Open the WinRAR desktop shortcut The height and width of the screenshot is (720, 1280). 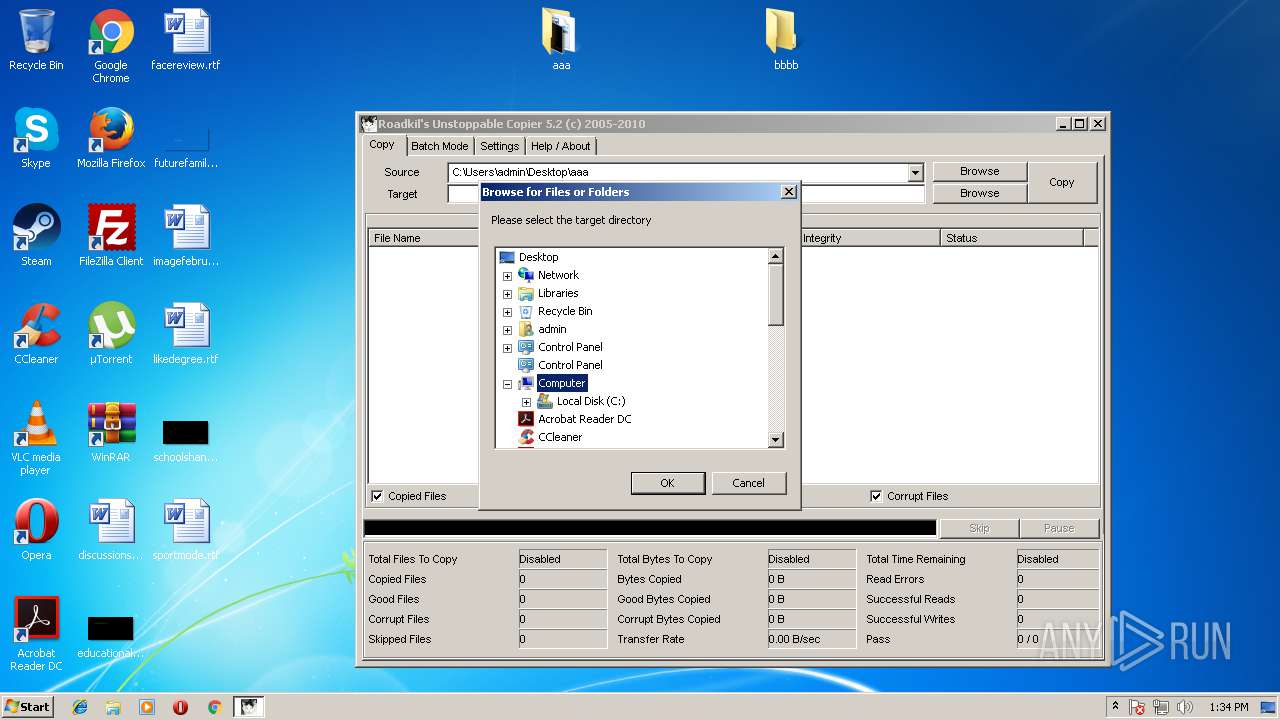111,432
